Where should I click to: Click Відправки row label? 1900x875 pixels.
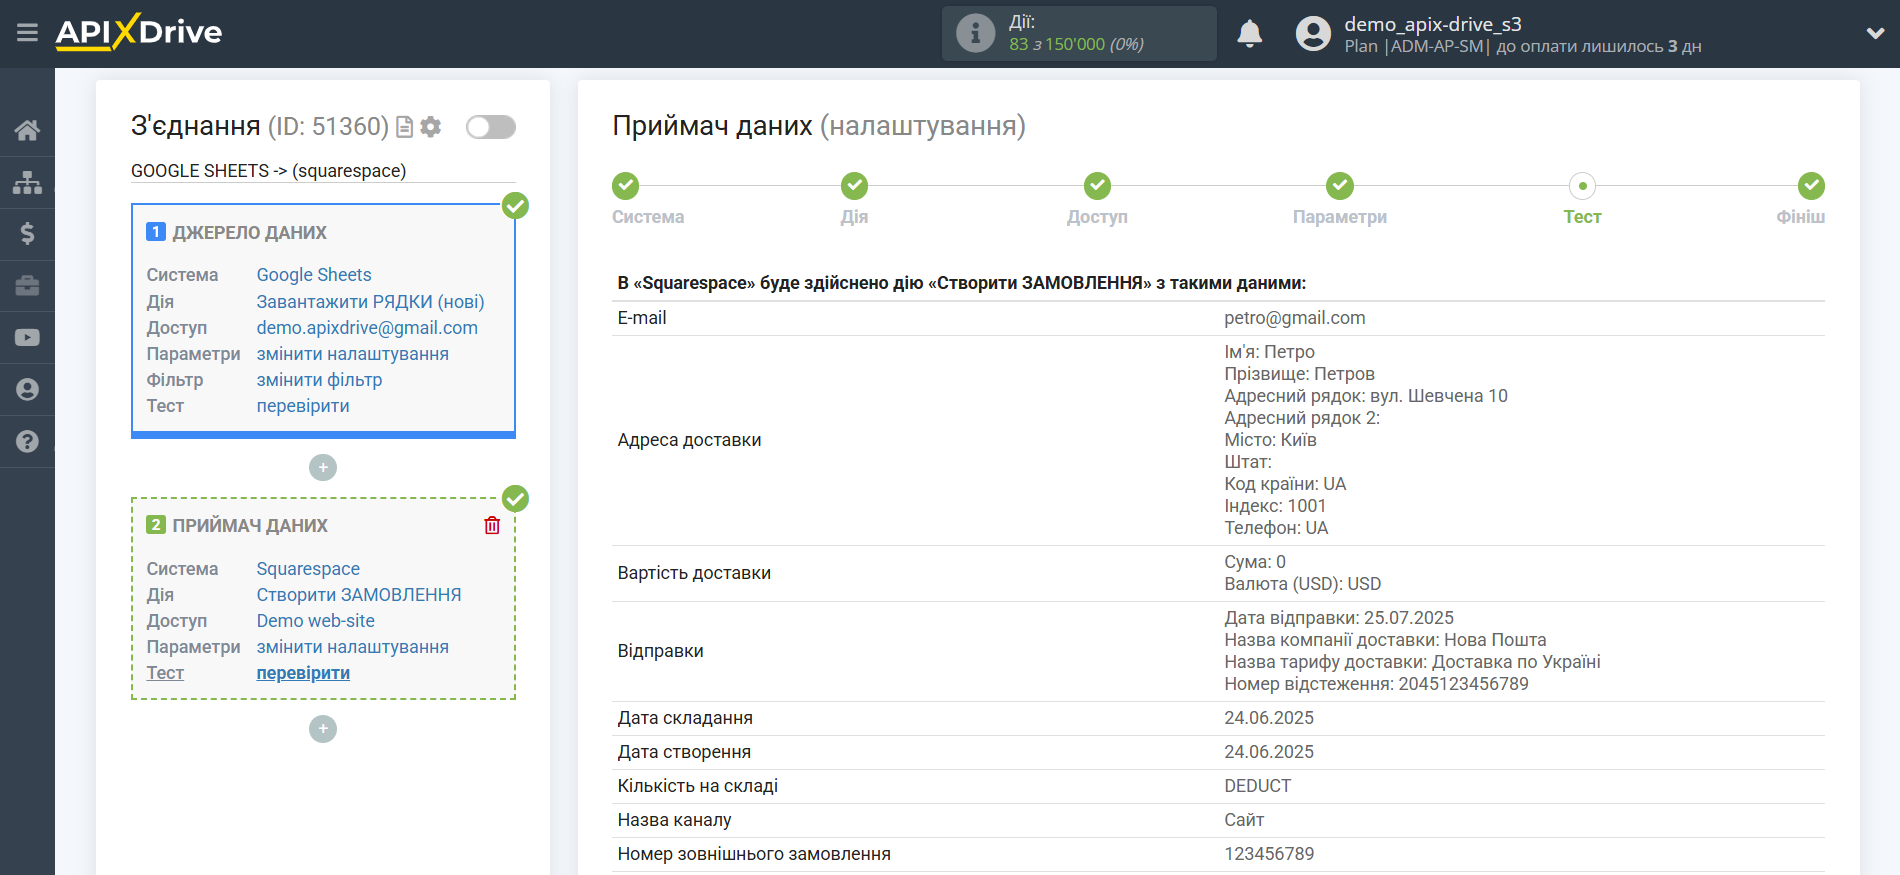pyautogui.click(x=660, y=651)
